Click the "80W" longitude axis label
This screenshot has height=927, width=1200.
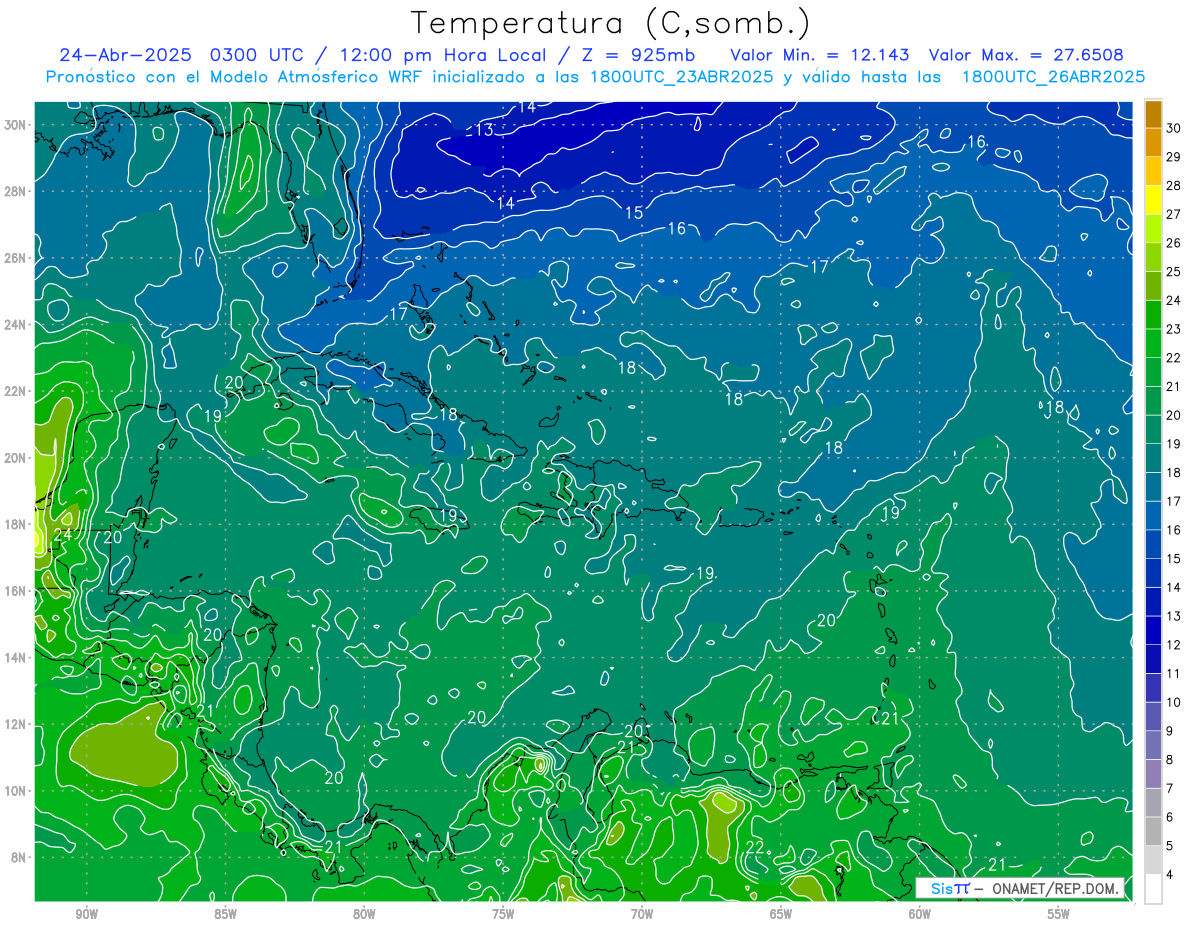364,914
